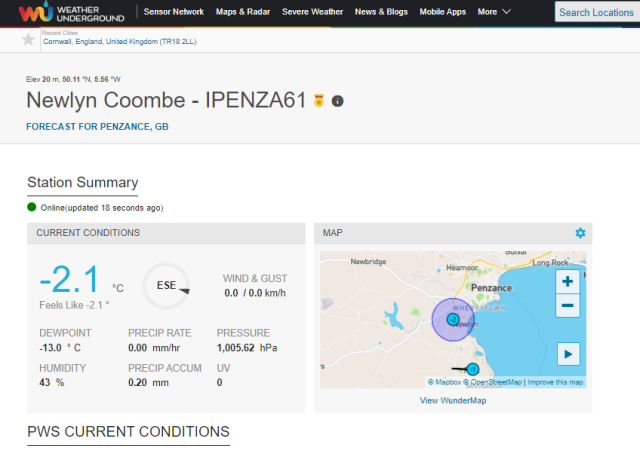Click the favorite star icon
Viewport: 640px width, 451px height.
28,40
